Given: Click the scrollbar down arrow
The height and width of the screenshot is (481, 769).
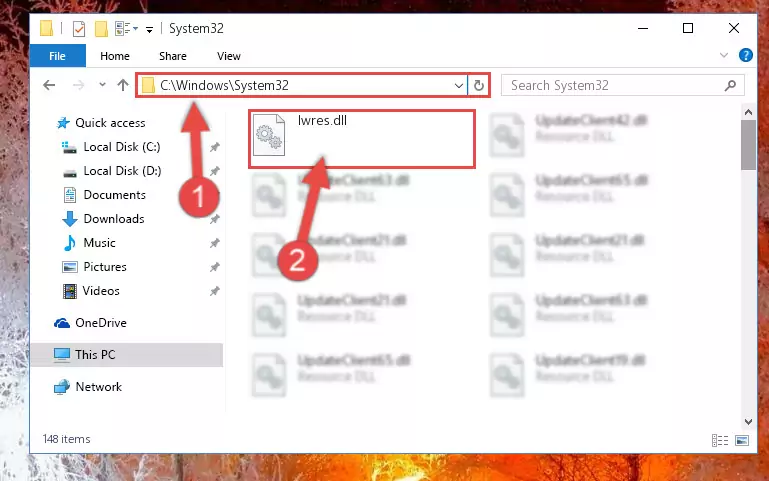Looking at the screenshot, I should coord(748,421).
